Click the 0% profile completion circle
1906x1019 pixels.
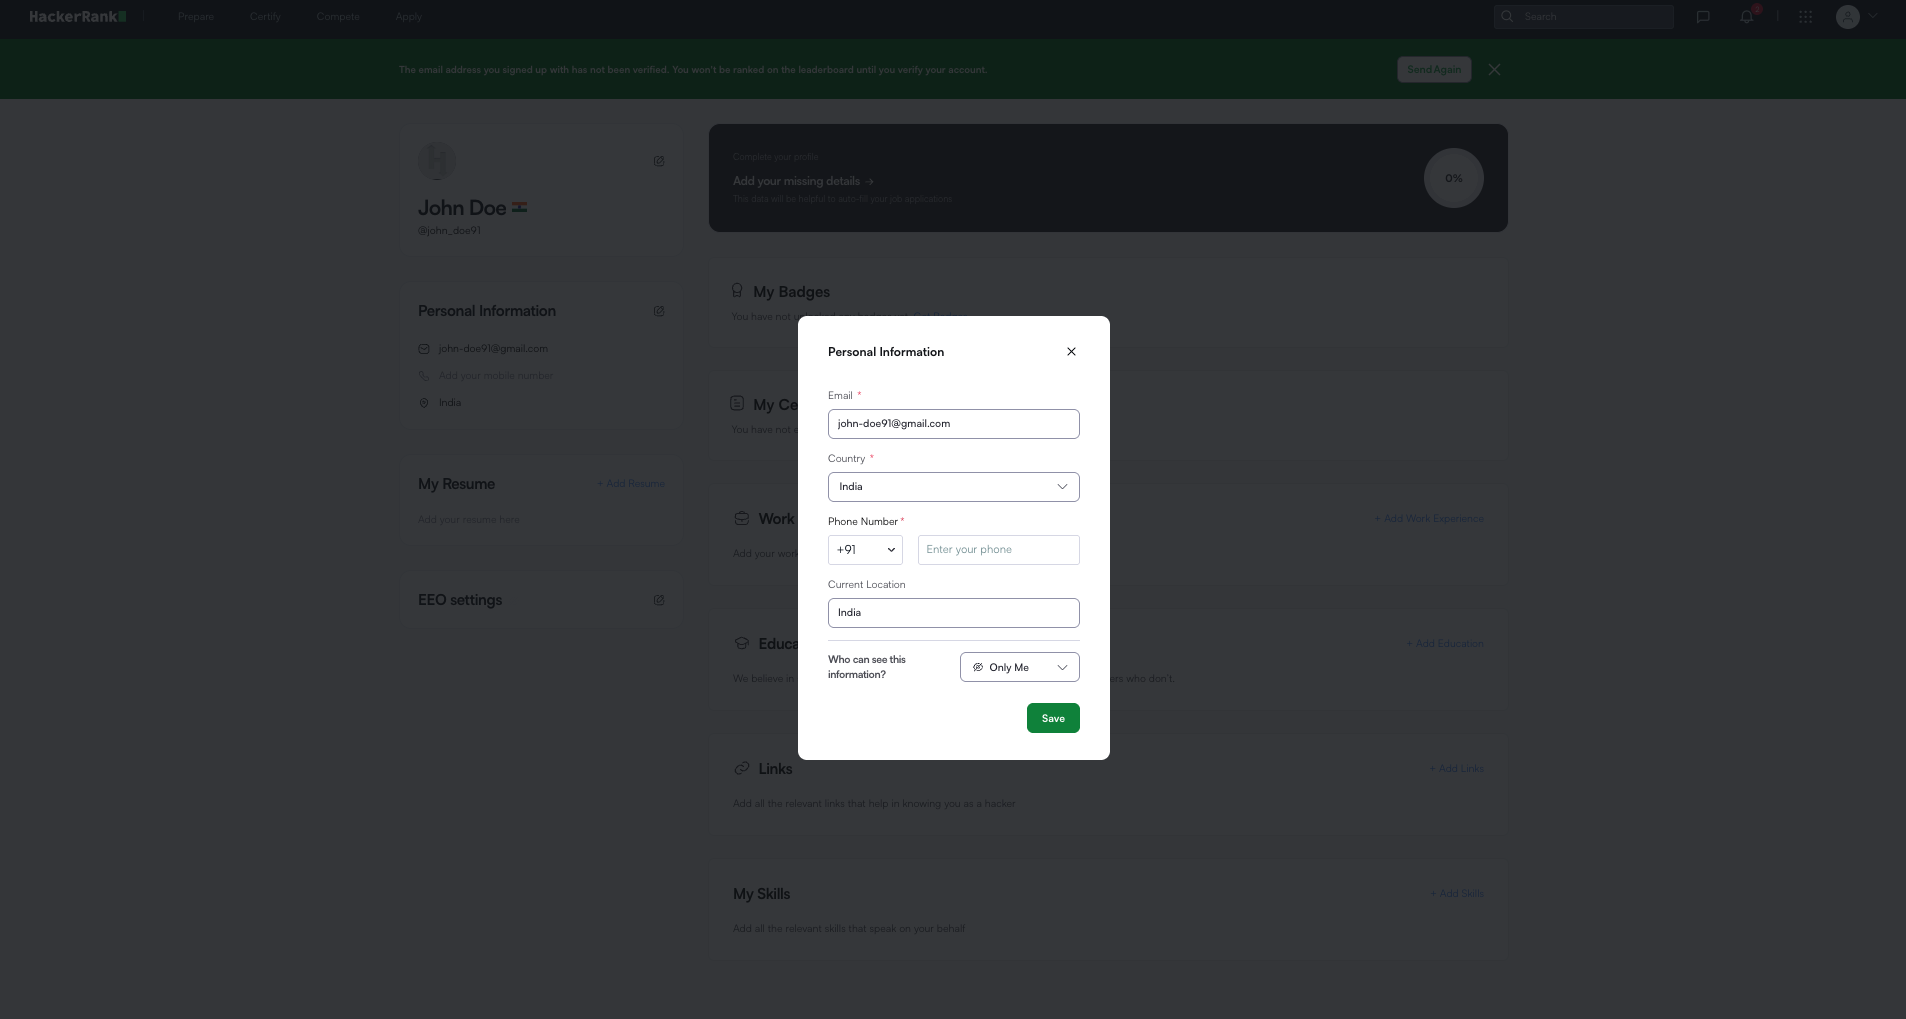(1454, 178)
